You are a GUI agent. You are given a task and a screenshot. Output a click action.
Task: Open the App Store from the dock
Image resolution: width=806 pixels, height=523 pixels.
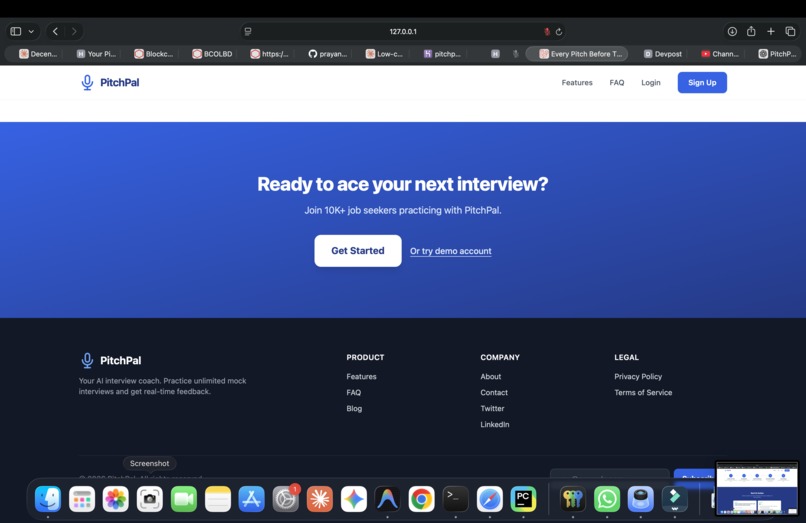coord(251,499)
